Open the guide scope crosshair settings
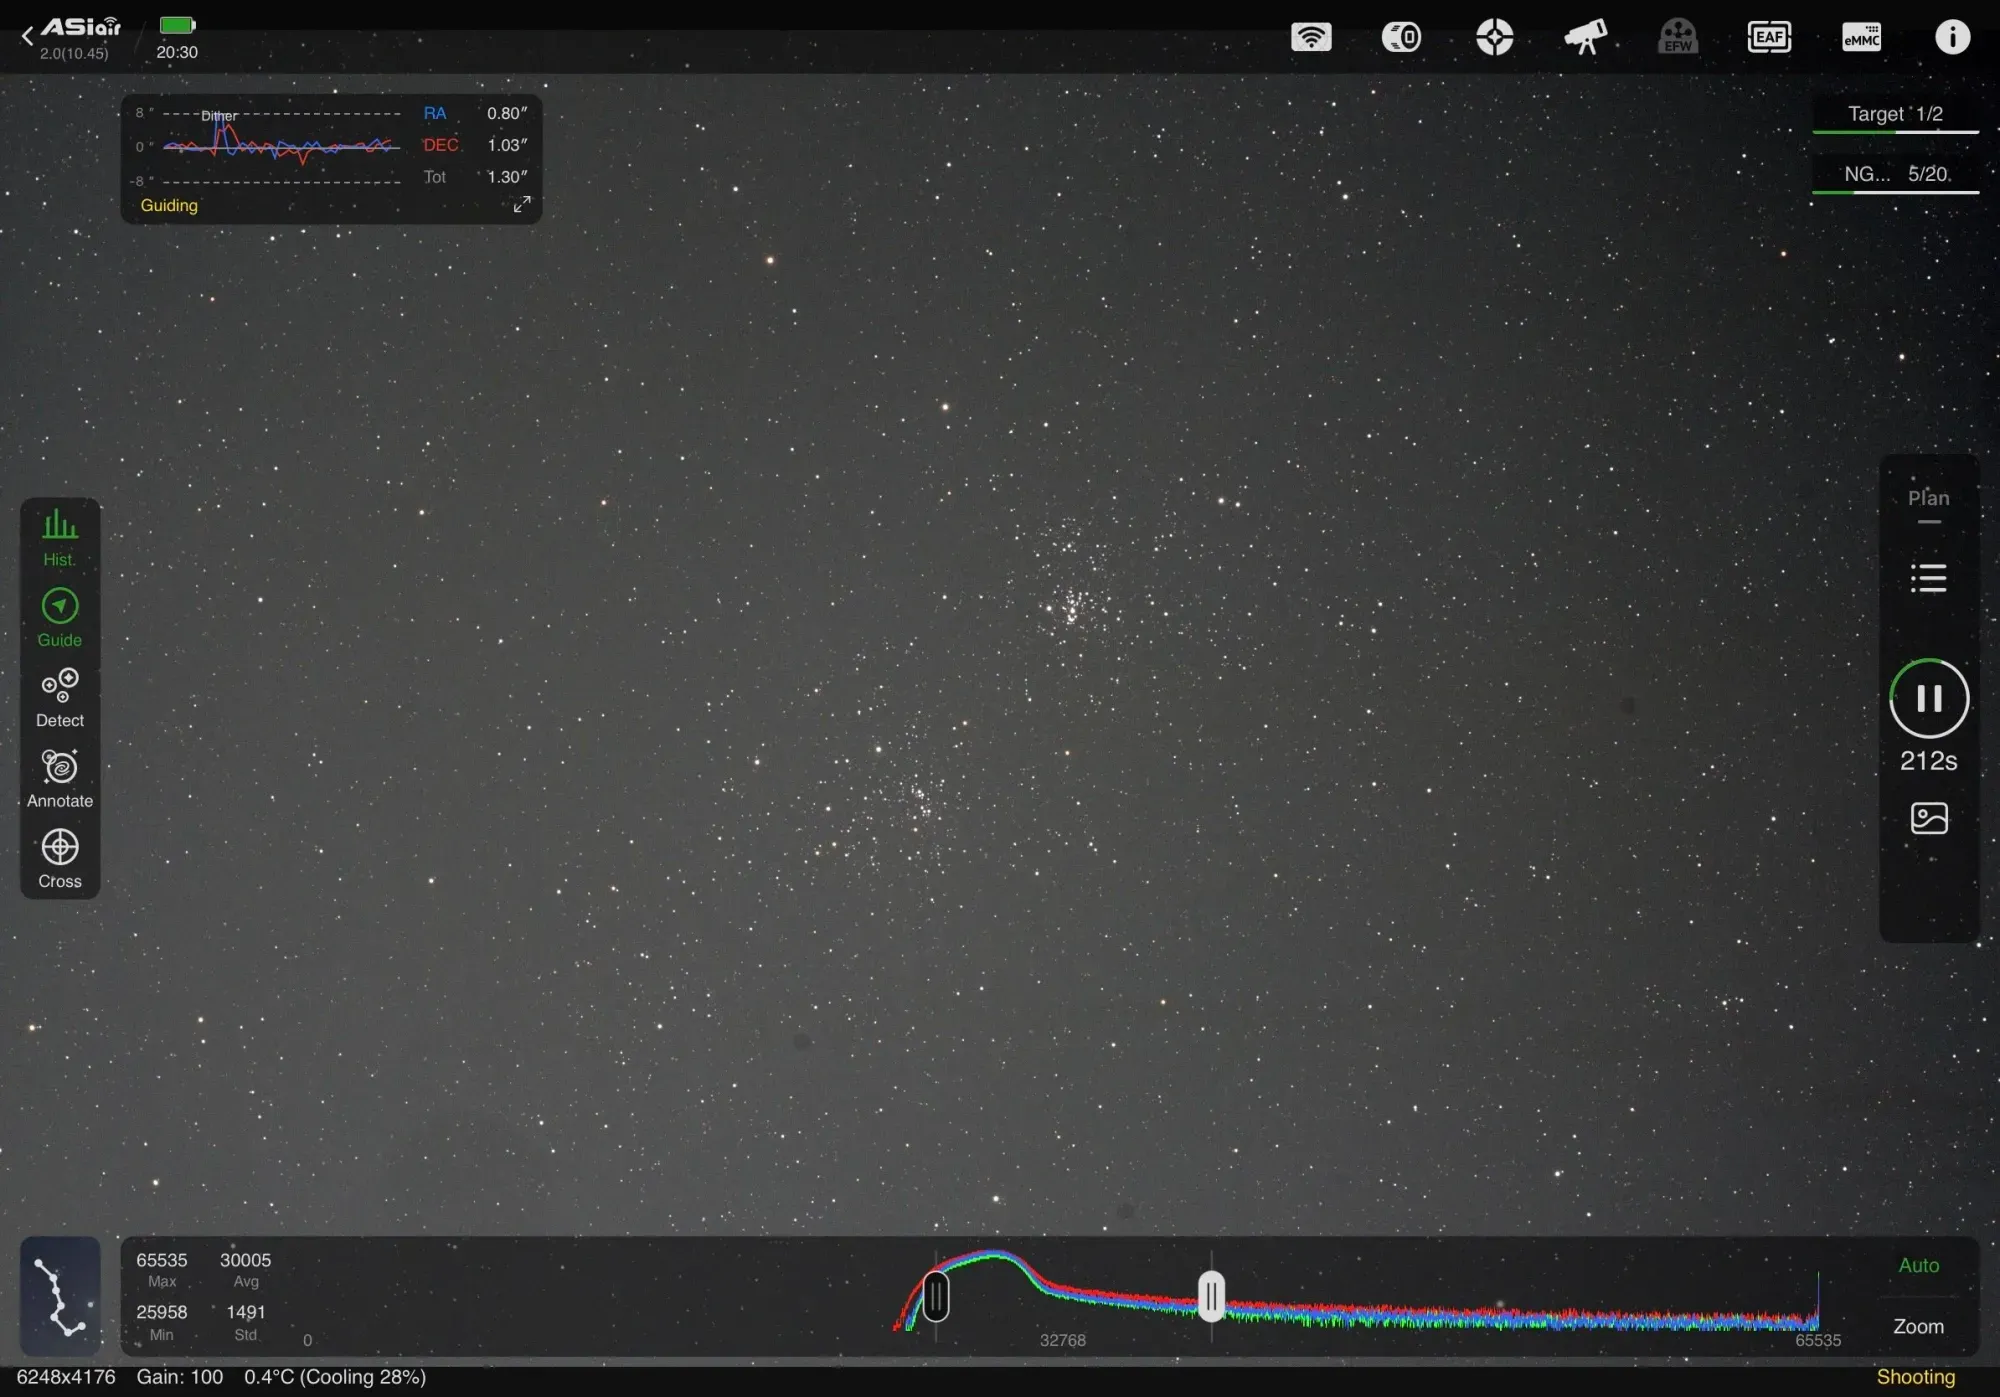The height and width of the screenshot is (1397, 2000). click(1494, 38)
